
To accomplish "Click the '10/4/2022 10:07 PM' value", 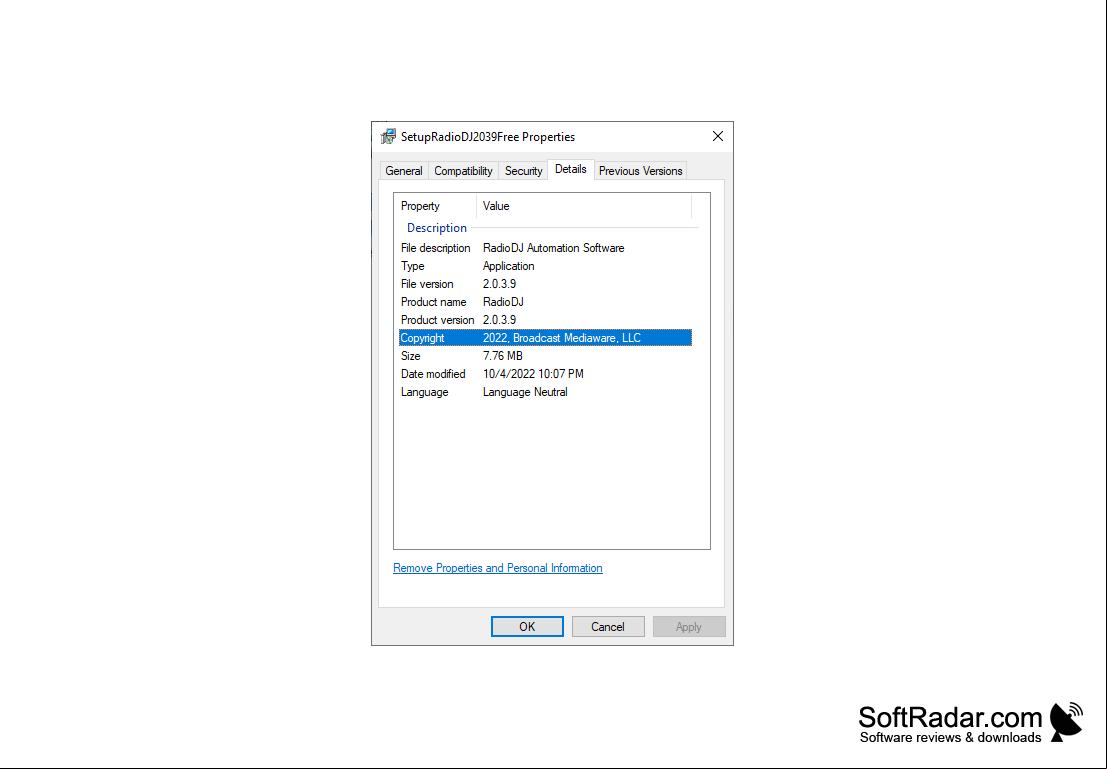I will (533, 374).
